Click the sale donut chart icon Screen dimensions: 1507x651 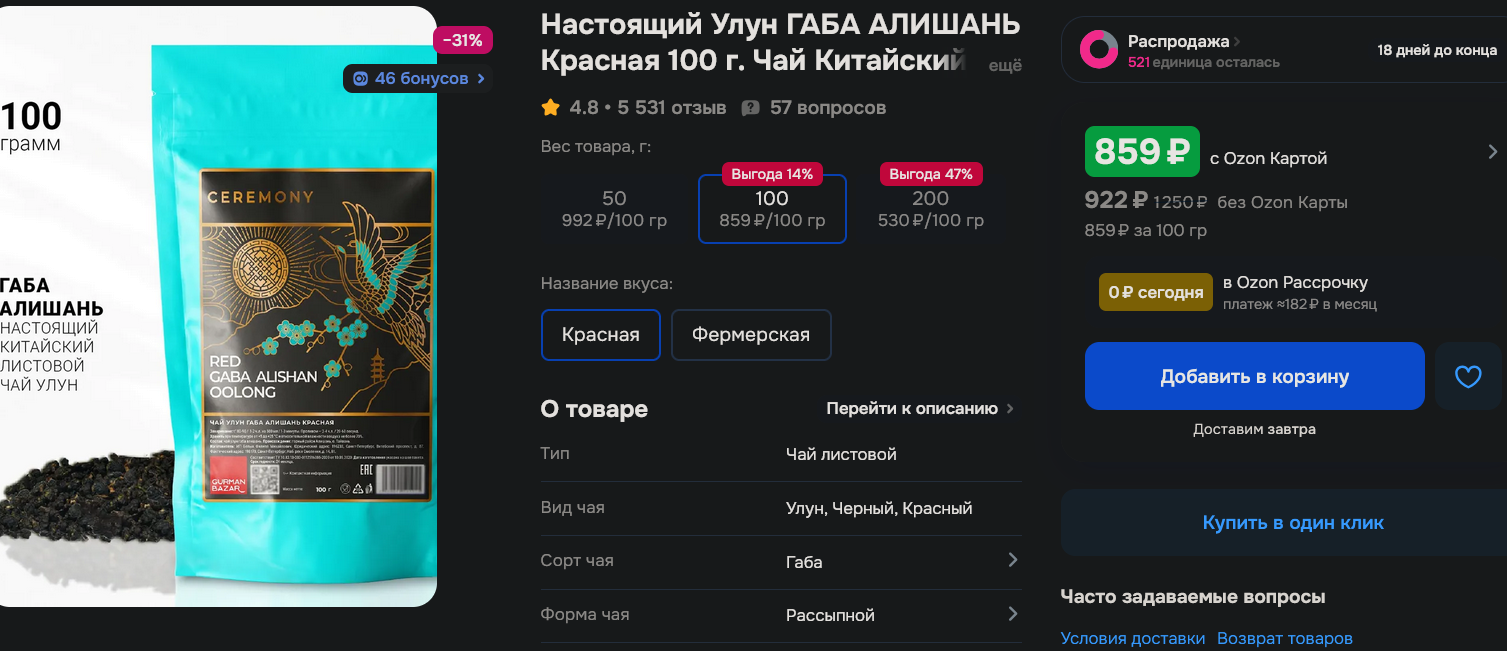pyautogui.click(x=1099, y=50)
